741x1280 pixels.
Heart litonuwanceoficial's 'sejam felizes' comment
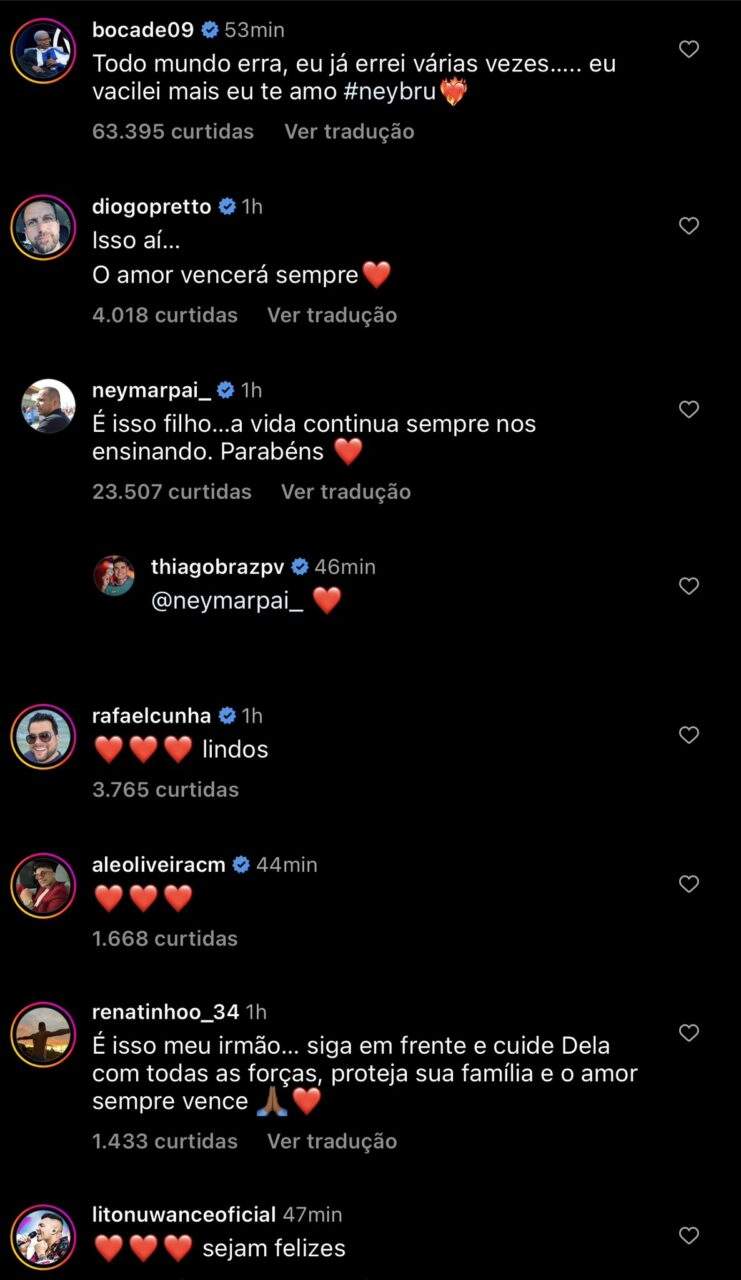[x=689, y=1235]
